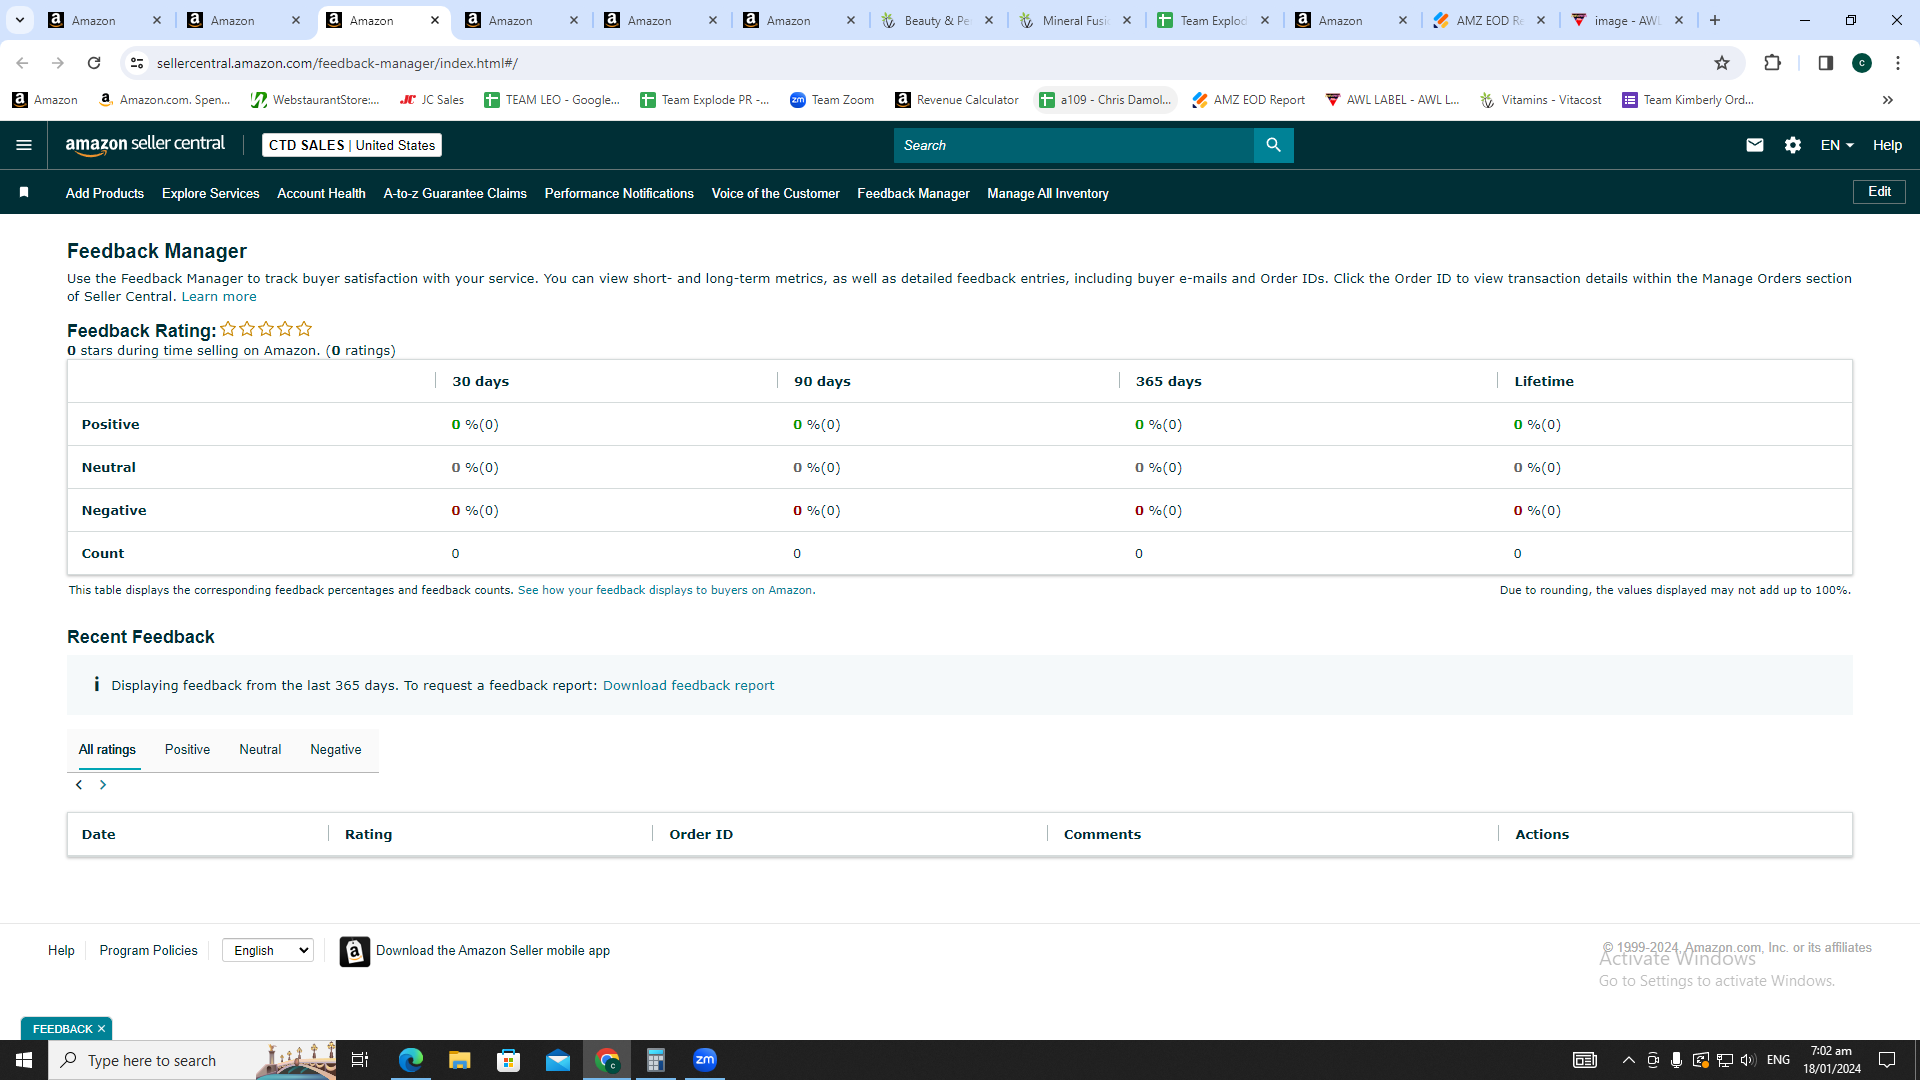Open Performance Notifications menu item
The height and width of the screenshot is (1080, 1920).
(619, 193)
